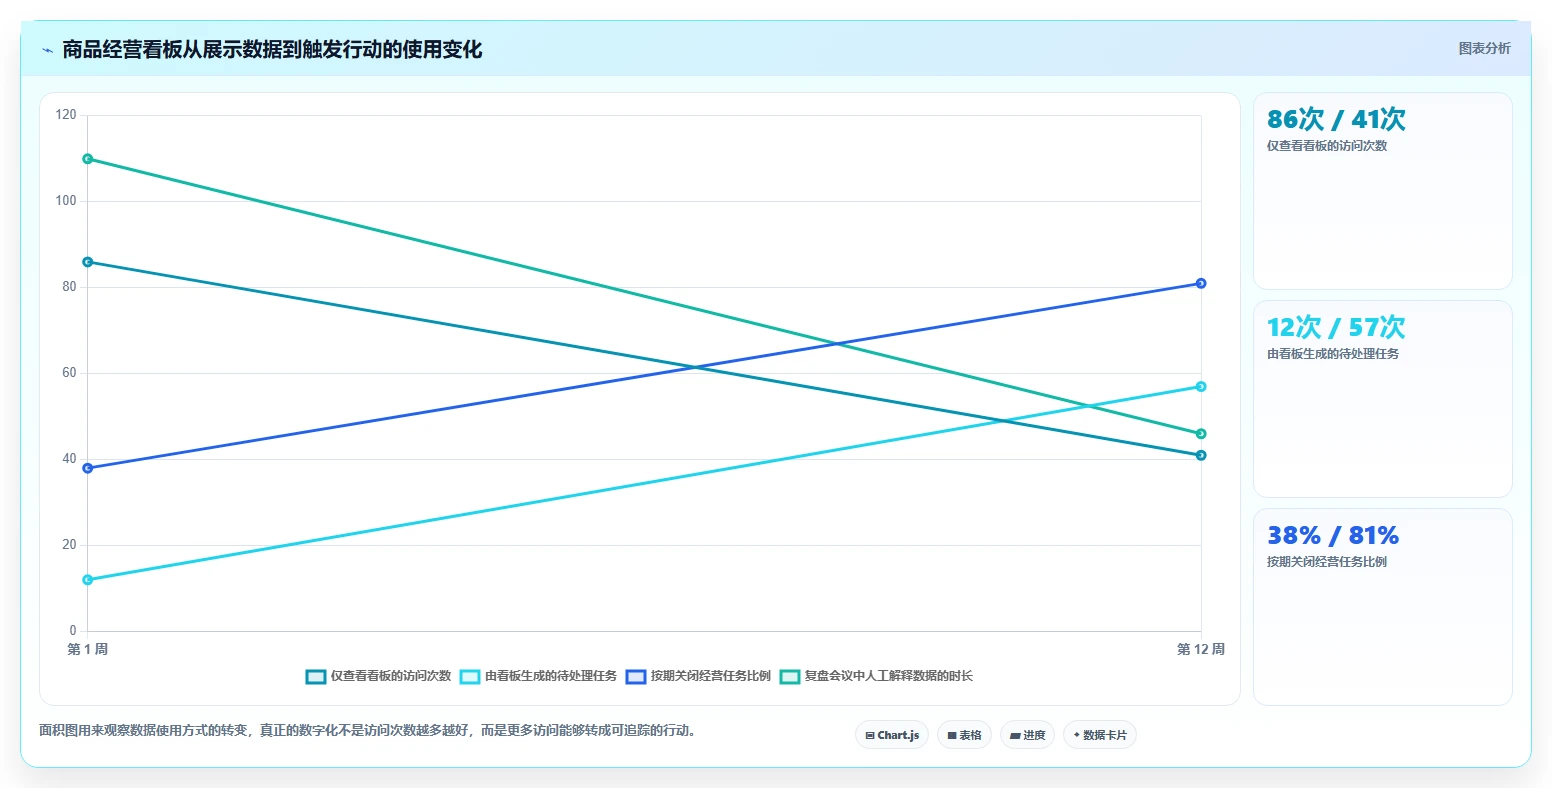The height and width of the screenshot is (788, 1552).
Task: Click the 86次 / 41次 stat card
Action: (x=1382, y=191)
